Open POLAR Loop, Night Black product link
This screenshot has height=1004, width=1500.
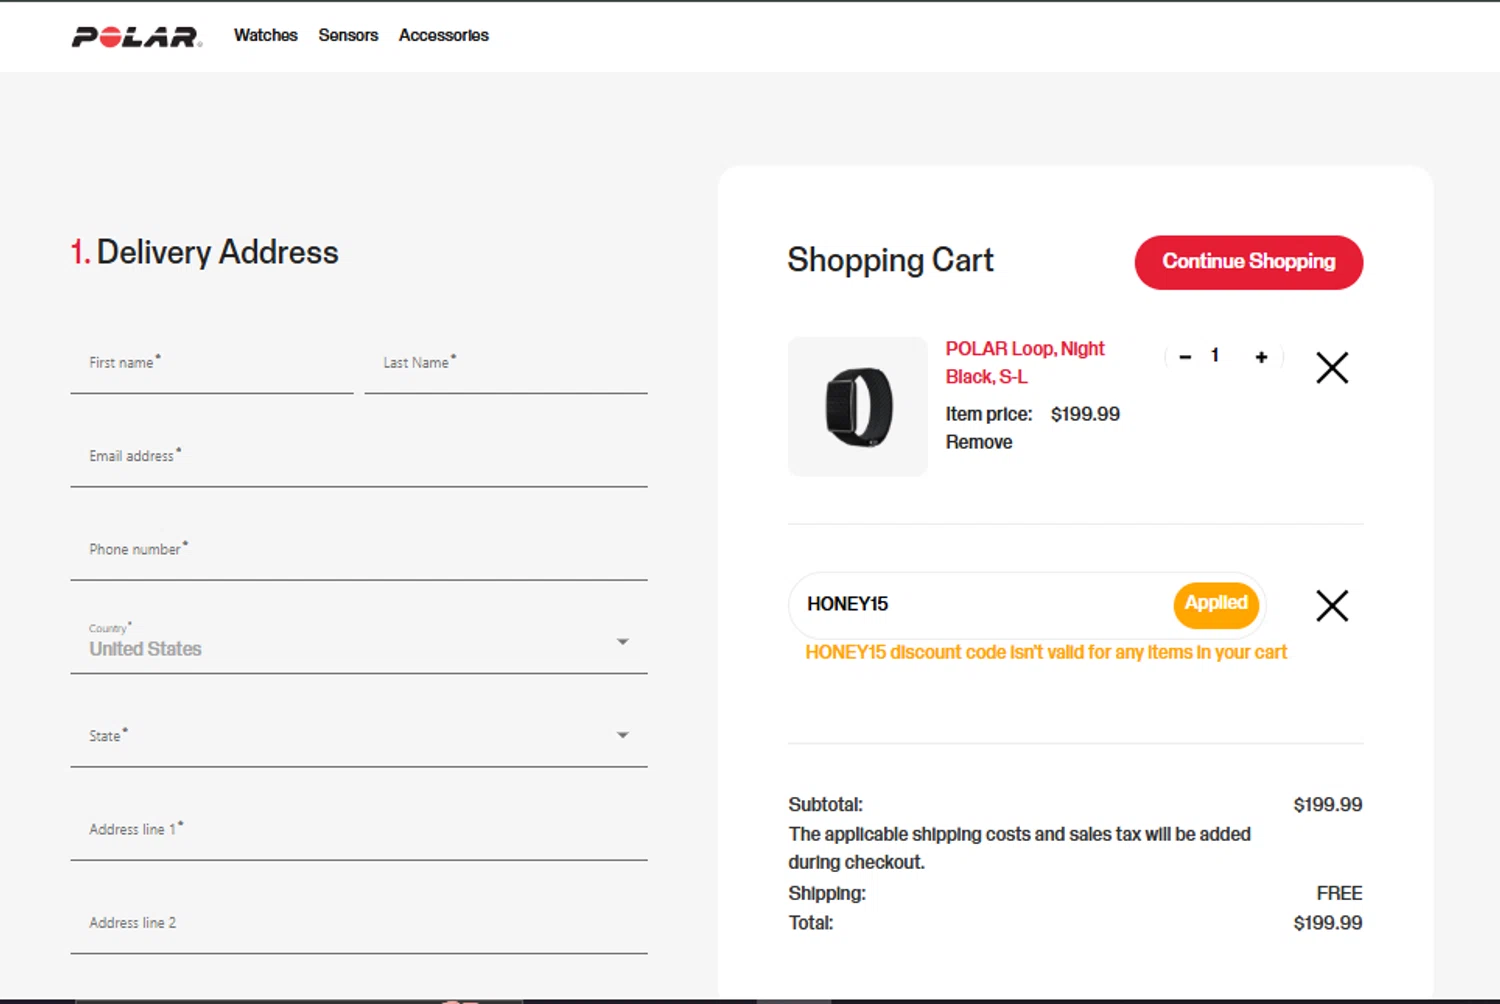tap(1025, 363)
